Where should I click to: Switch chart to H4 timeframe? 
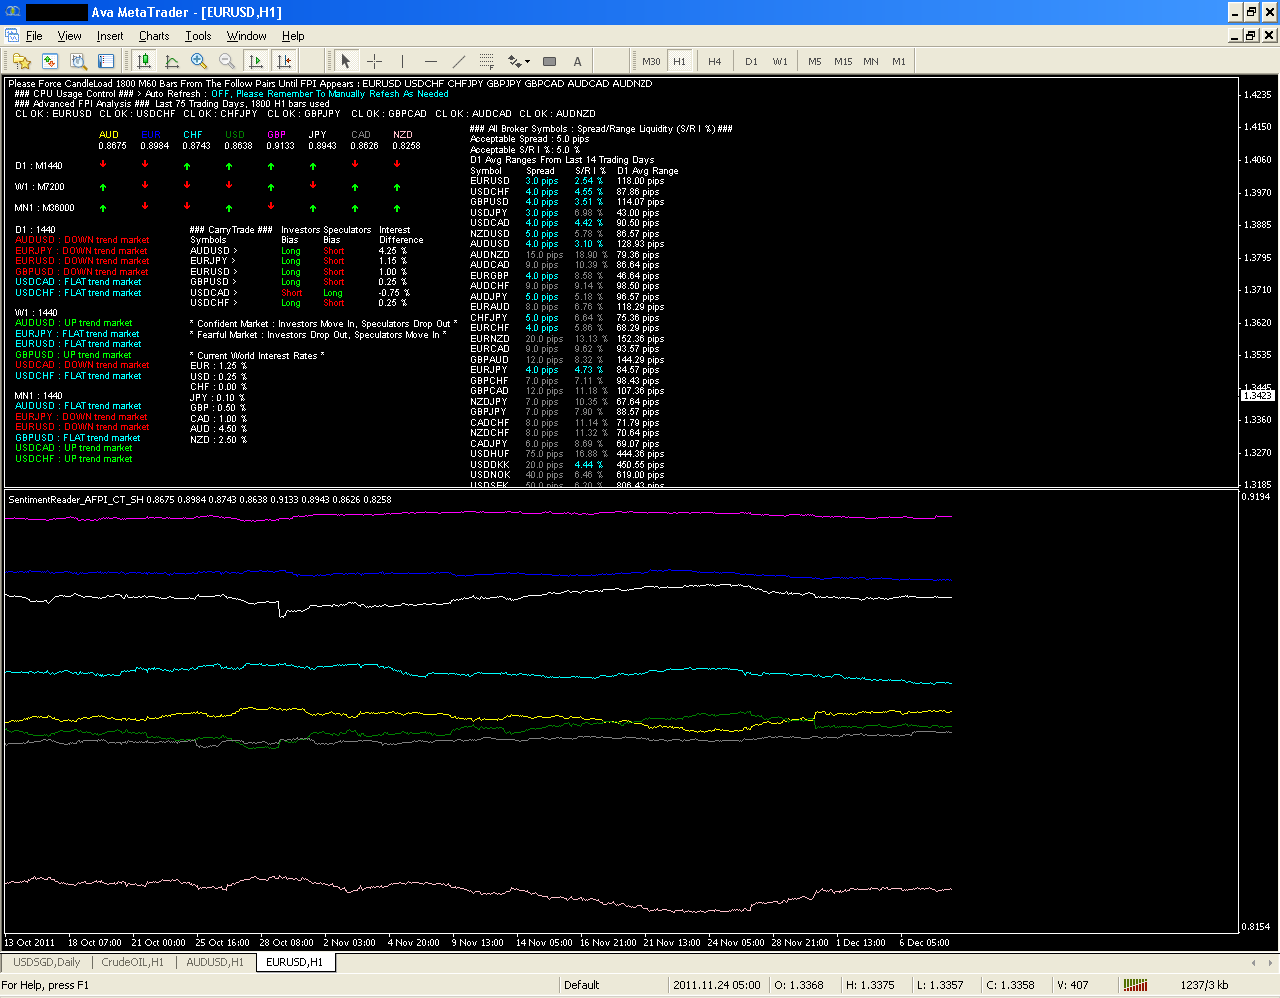[x=714, y=61]
